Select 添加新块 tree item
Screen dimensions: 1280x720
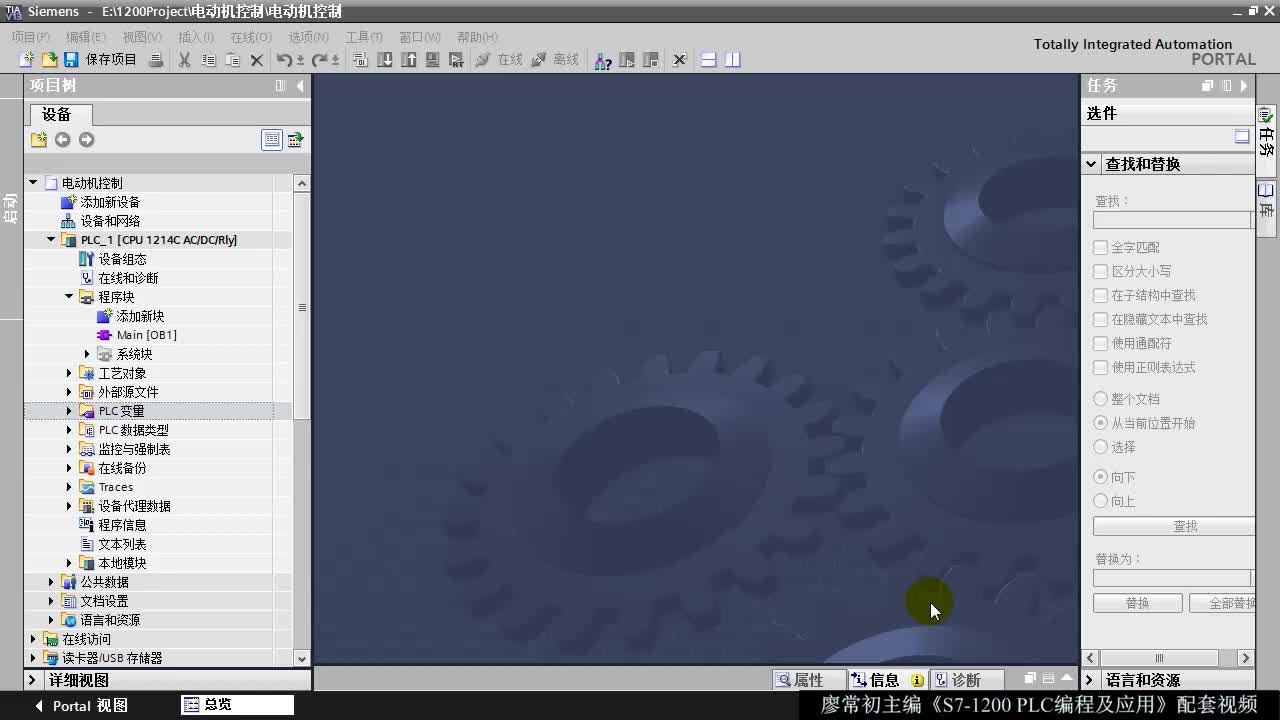140,316
